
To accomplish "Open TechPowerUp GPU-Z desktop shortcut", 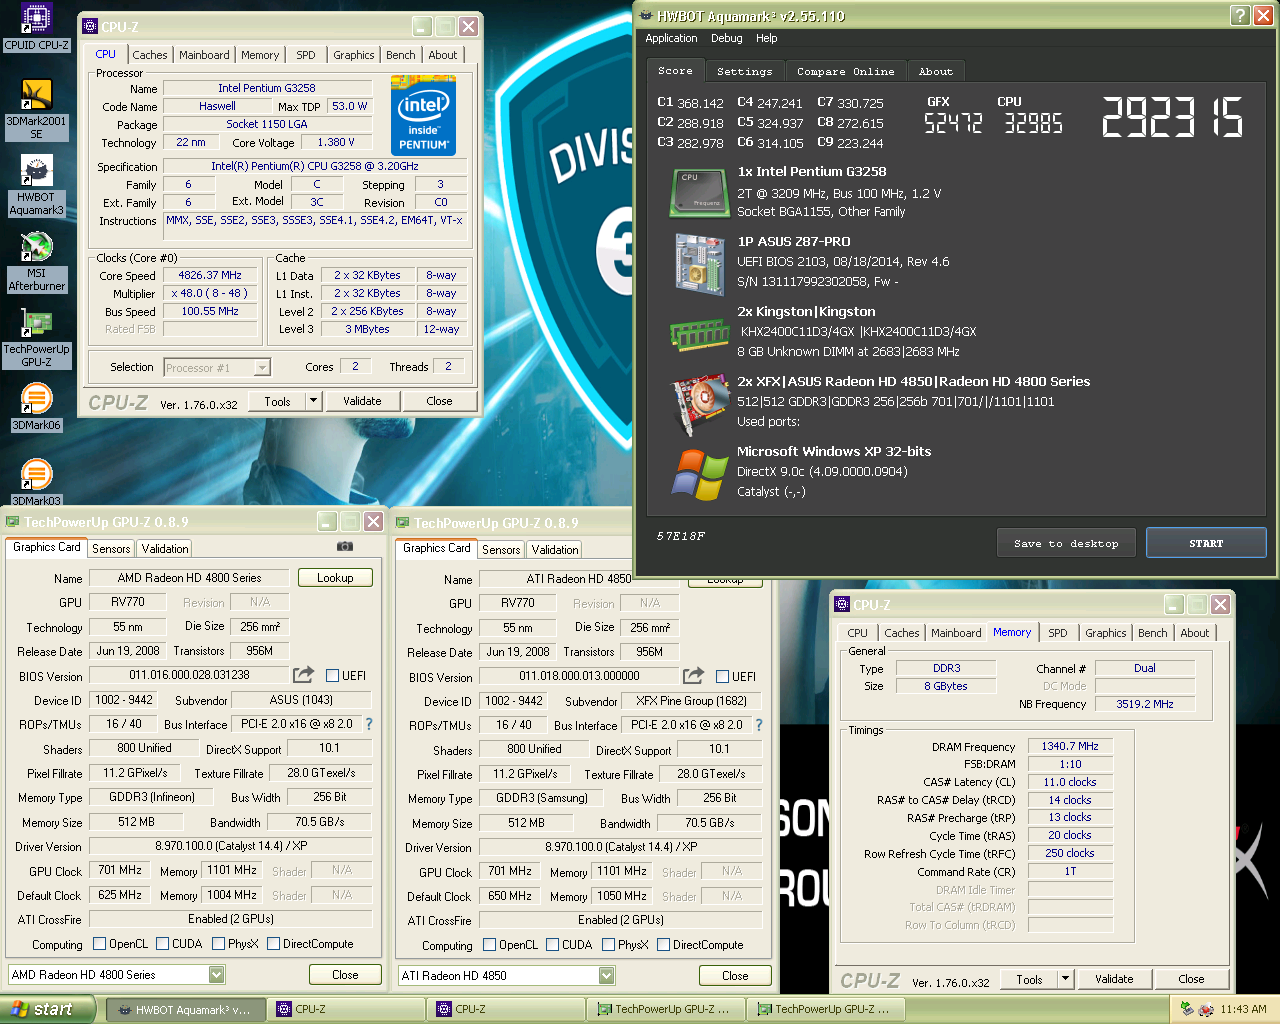I will tap(36, 338).
